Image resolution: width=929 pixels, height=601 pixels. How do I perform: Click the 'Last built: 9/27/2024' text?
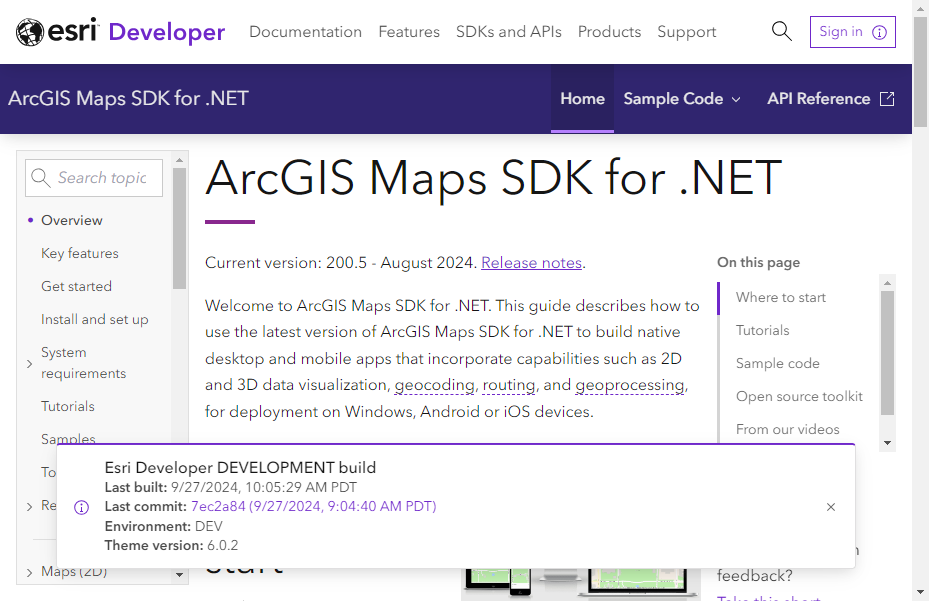230,487
